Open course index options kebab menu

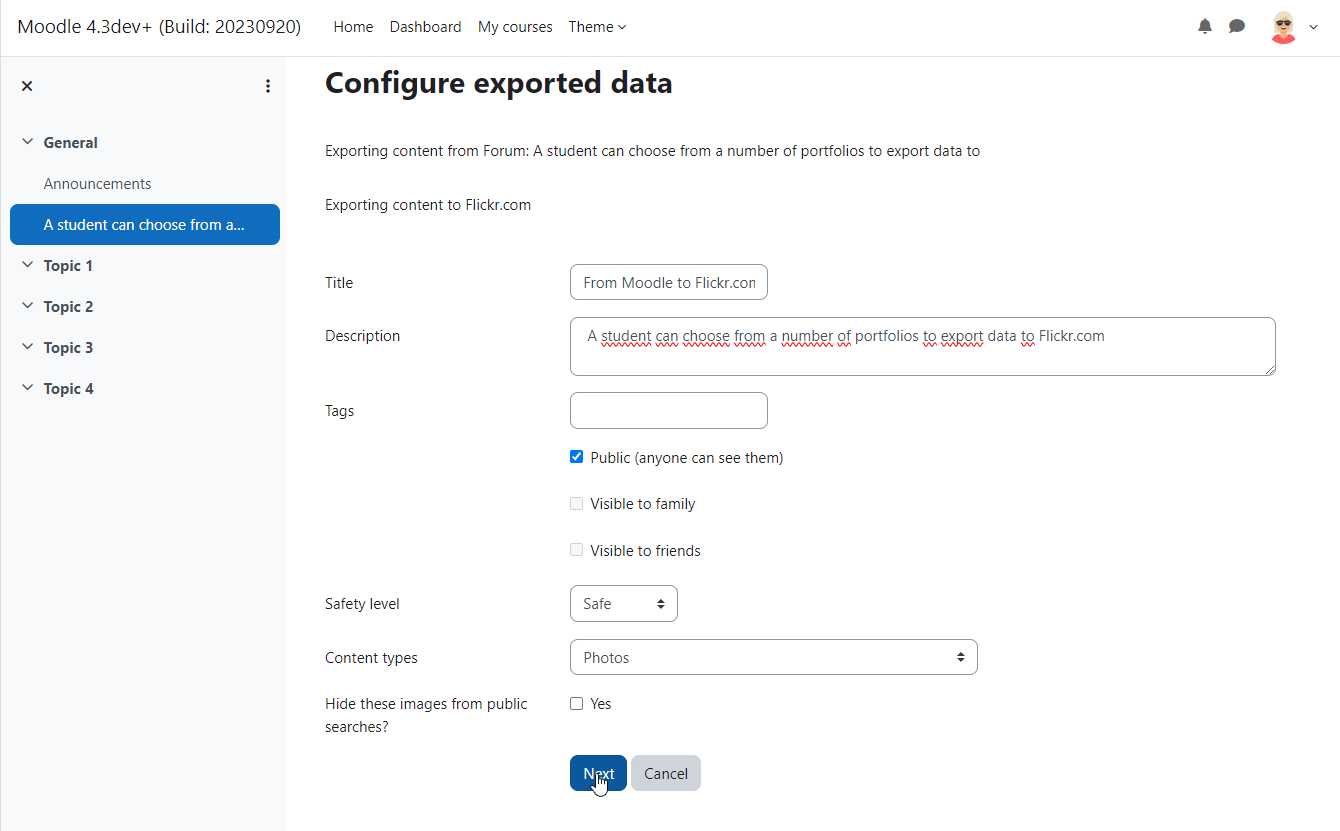pos(268,86)
